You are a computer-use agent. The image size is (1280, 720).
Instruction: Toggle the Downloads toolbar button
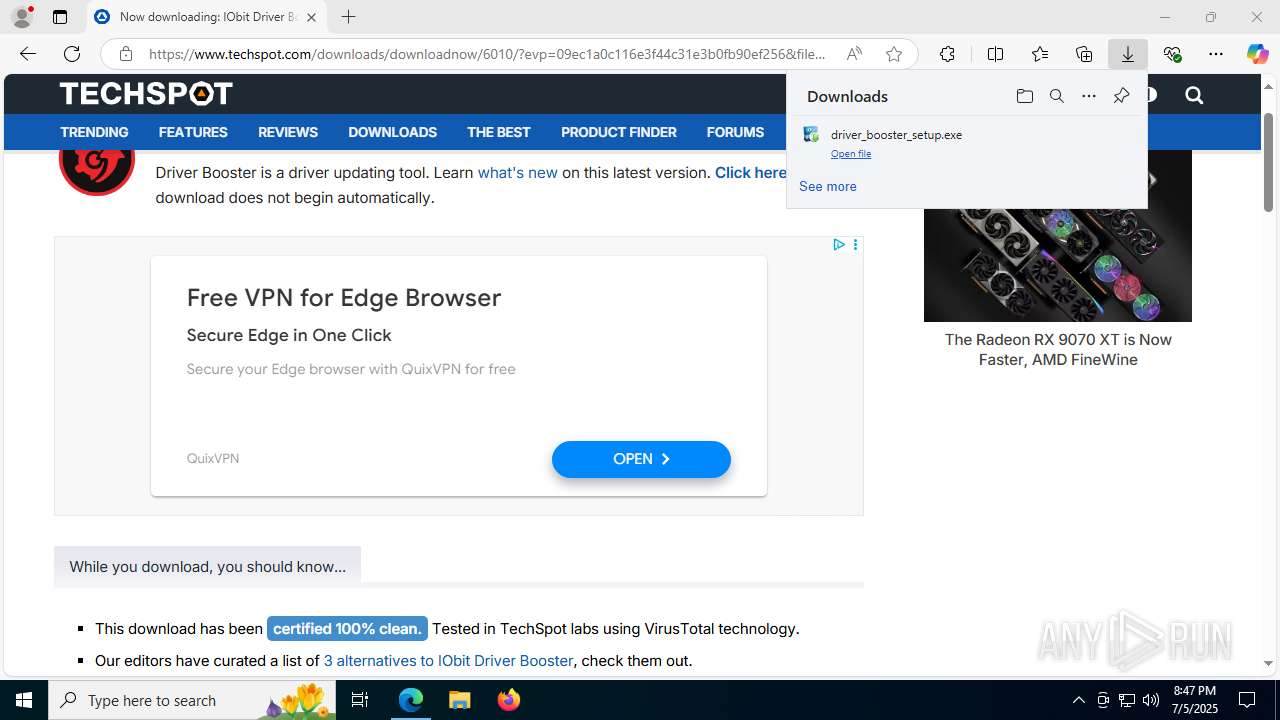click(x=1128, y=54)
